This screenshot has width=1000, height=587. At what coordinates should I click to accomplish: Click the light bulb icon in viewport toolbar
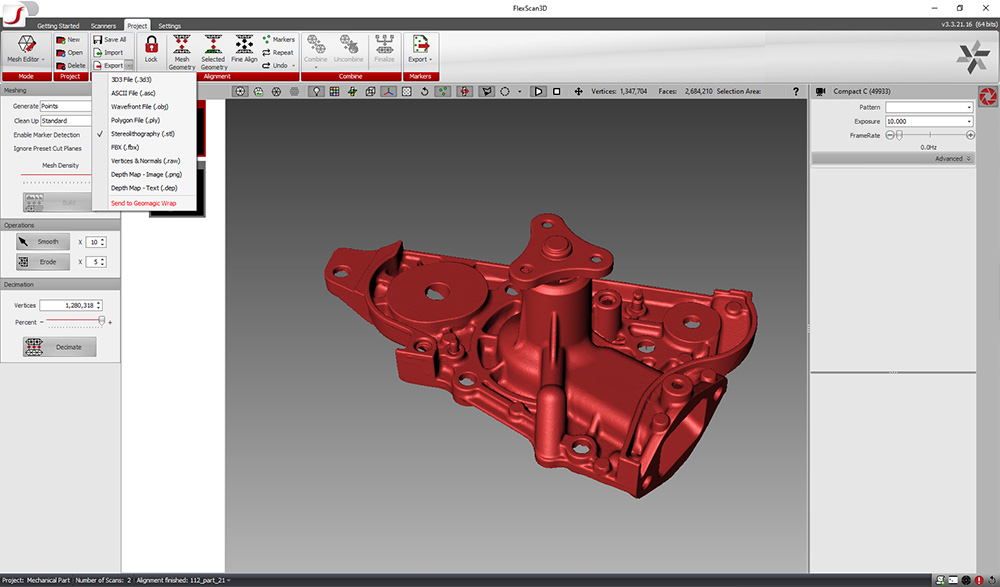coord(316,91)
